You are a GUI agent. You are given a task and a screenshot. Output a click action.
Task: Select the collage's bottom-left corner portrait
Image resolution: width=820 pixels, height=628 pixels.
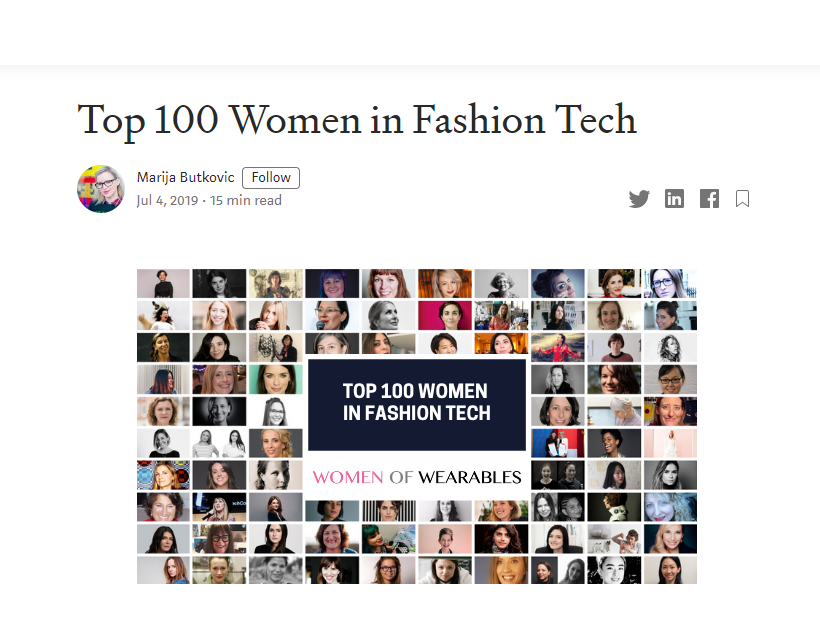(x=163, y=570)
